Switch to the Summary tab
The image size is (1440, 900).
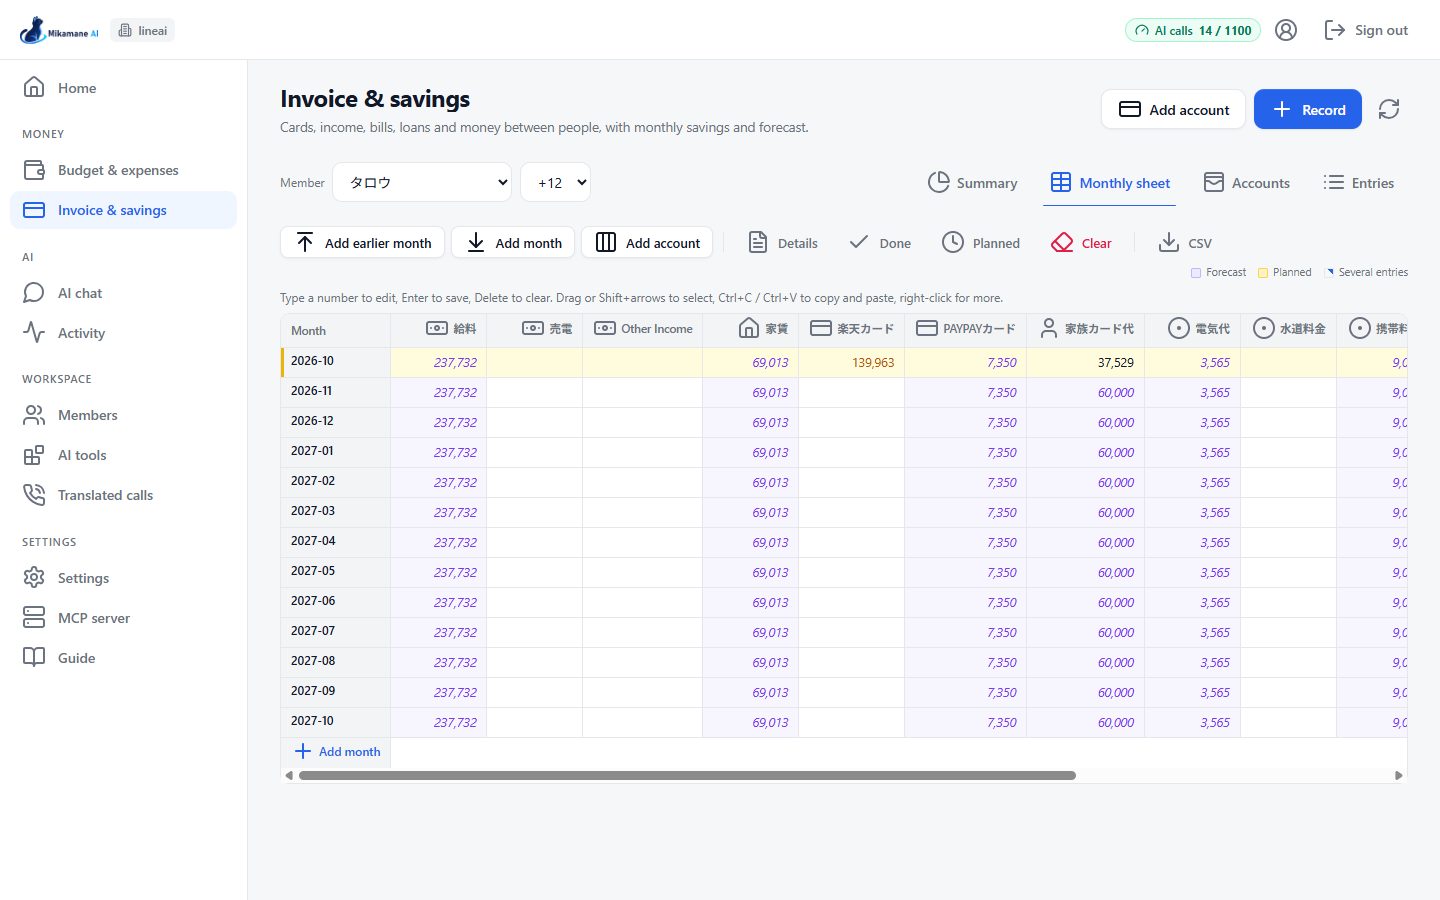click(x=972, y=183)
